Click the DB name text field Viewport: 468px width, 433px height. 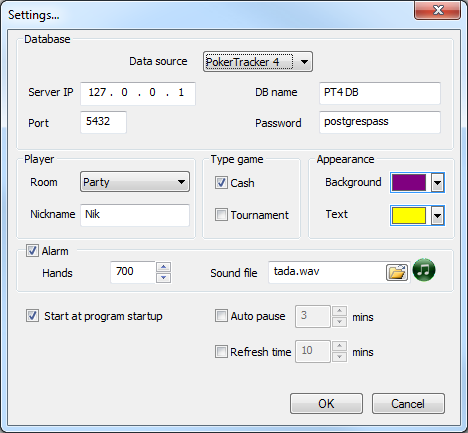click(380, 93)
